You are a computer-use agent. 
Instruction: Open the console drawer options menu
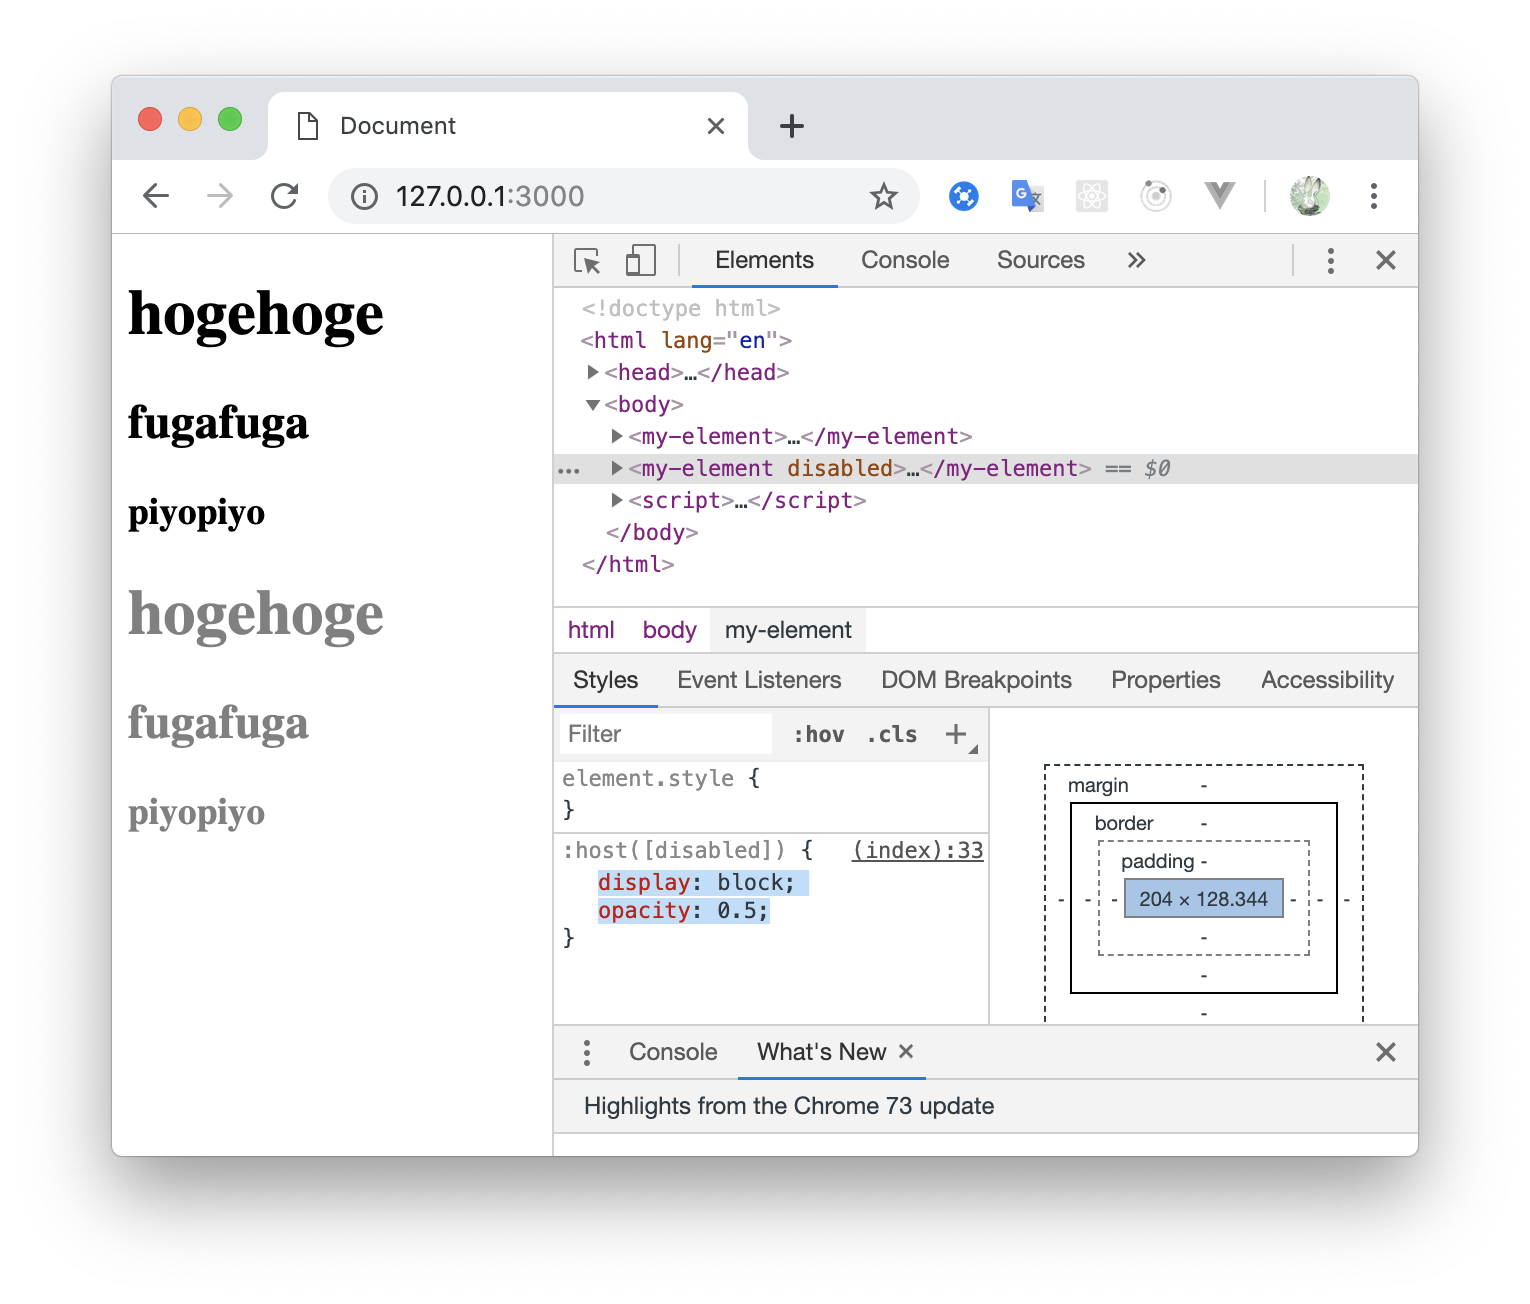[587, 1052]
